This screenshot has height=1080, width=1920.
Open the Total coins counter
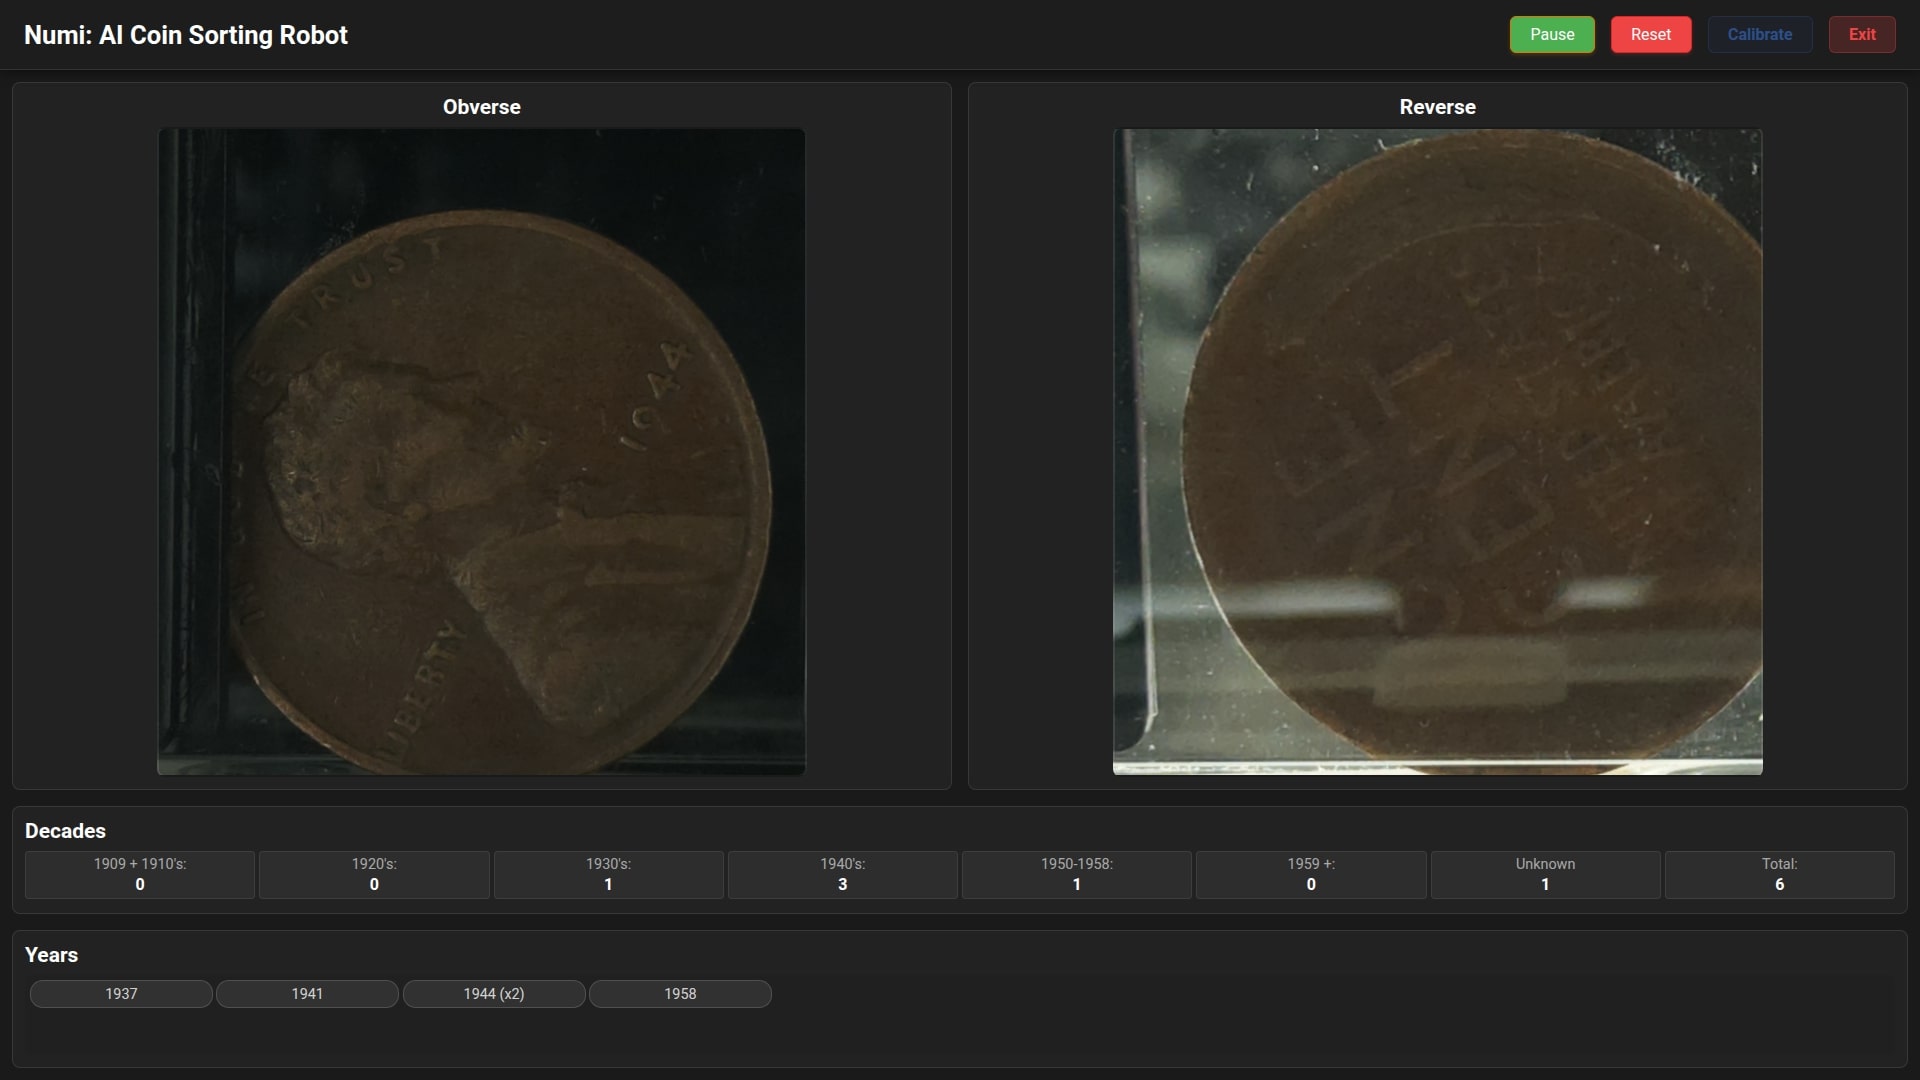[1780, 874]
